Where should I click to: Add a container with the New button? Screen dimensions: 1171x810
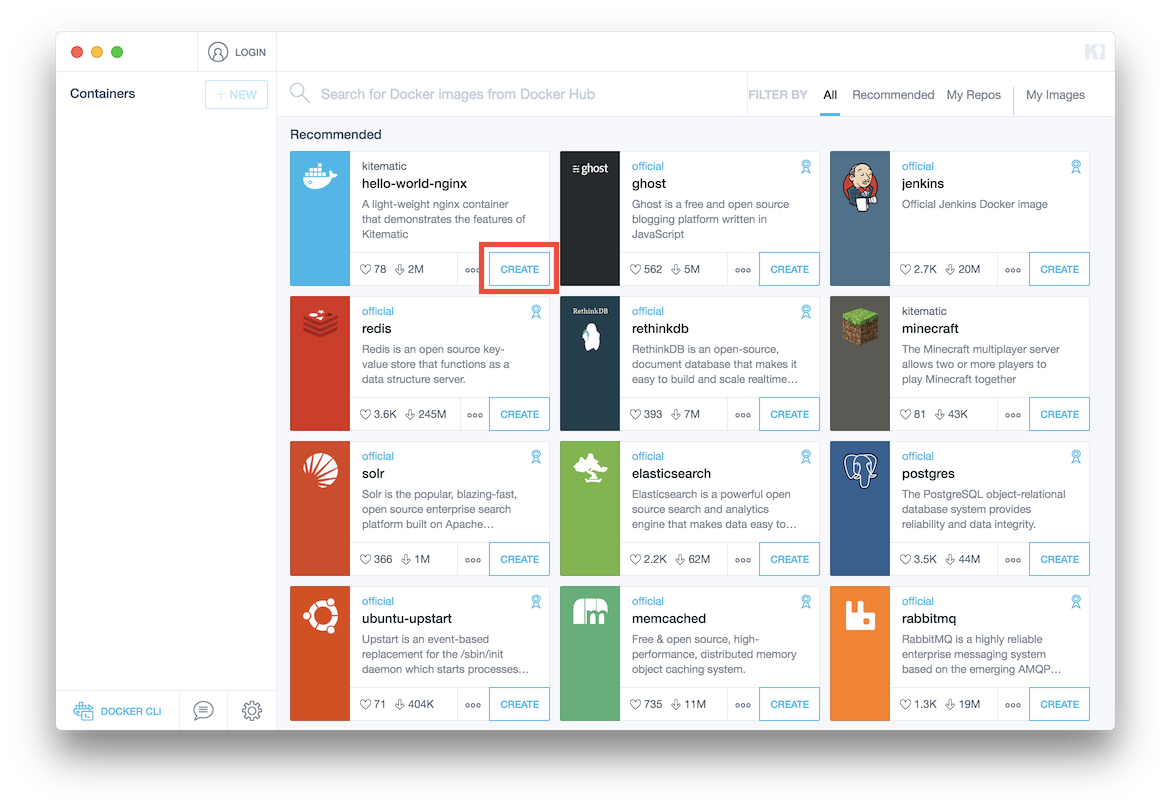[237, 94]
